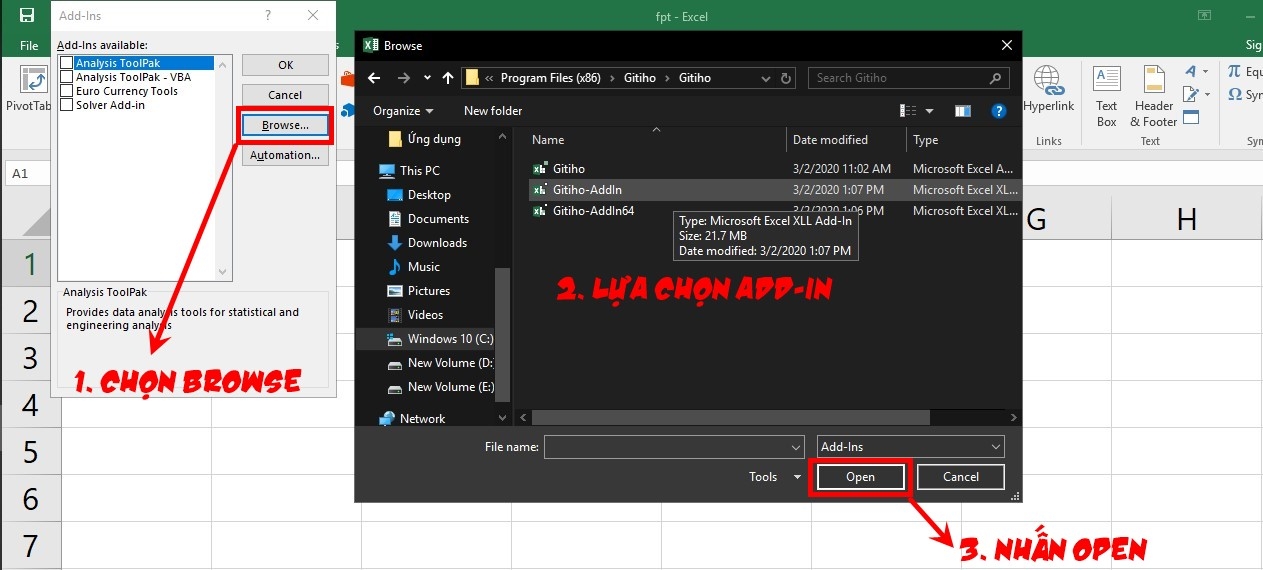
Task: Click Open in the Browse dialog
Action: 861,477
